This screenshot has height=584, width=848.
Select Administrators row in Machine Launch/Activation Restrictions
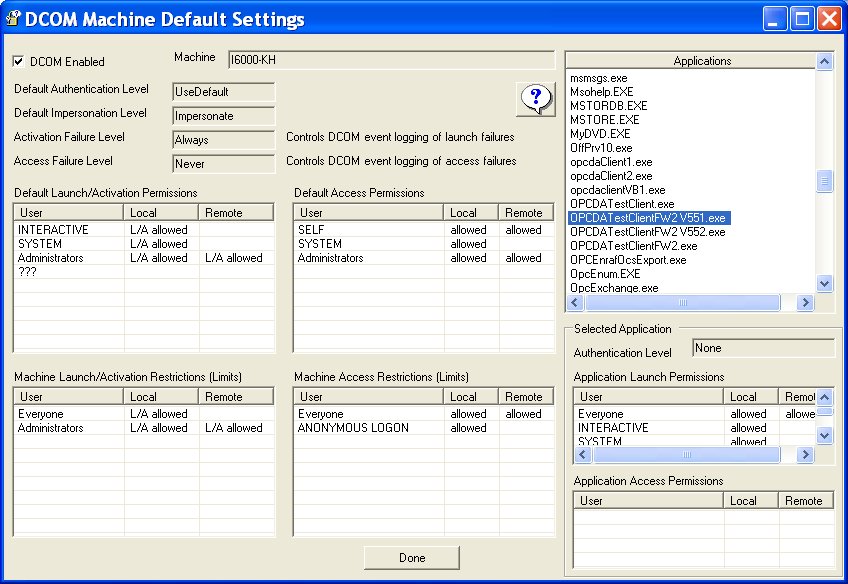[144, 428]
